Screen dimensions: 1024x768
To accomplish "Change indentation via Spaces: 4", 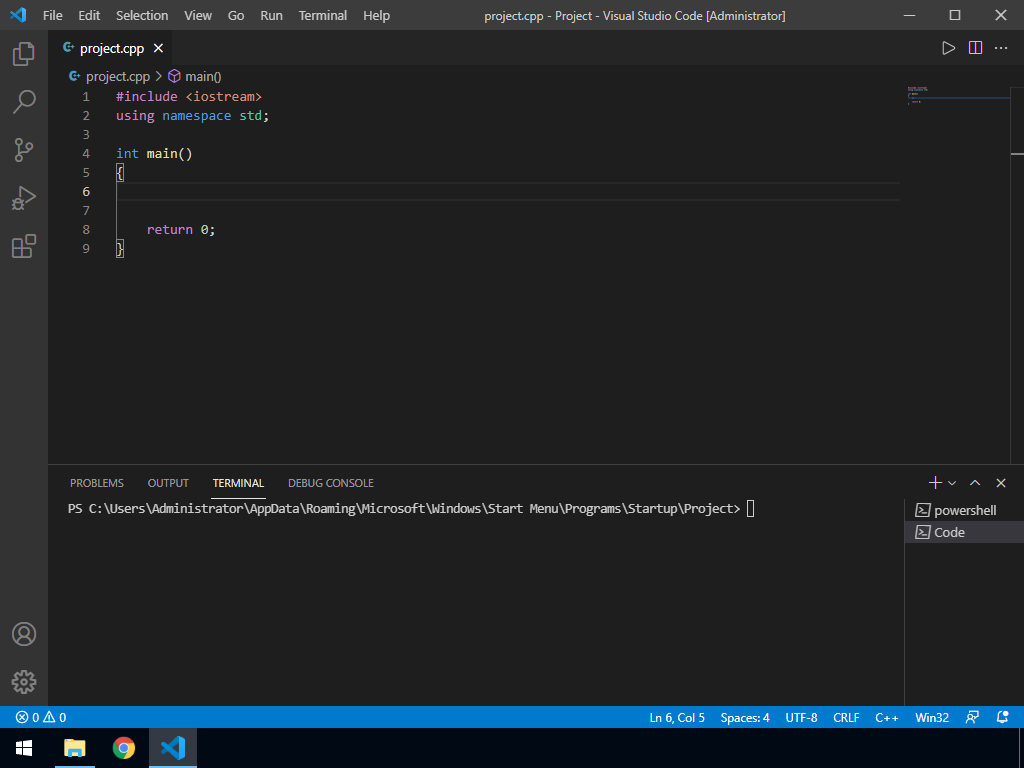I will (x=745, y=717).
